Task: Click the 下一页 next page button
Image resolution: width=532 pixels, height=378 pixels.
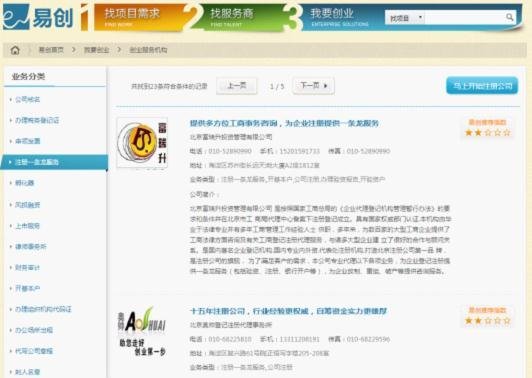Action: [x=314, y=86]
